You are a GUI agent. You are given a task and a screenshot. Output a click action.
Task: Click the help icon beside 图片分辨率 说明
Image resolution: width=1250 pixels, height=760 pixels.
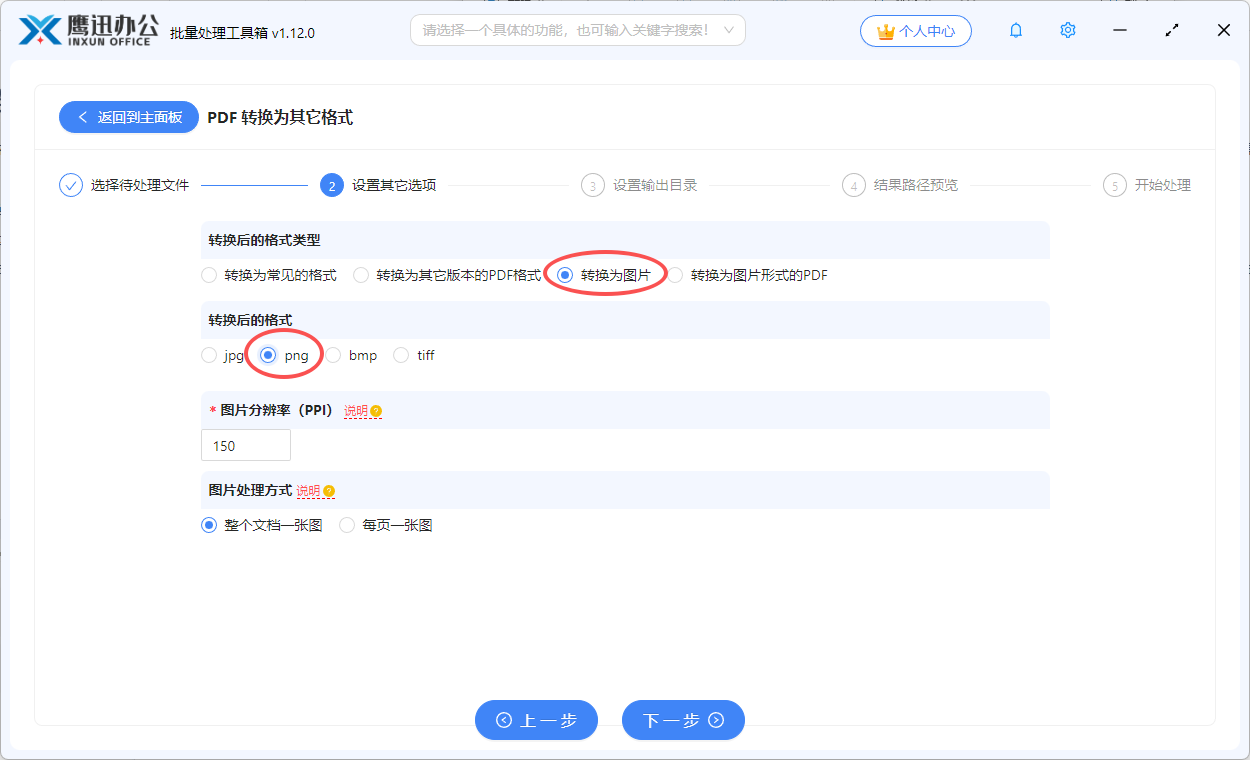pyautogui.click(x=376, y=411)
